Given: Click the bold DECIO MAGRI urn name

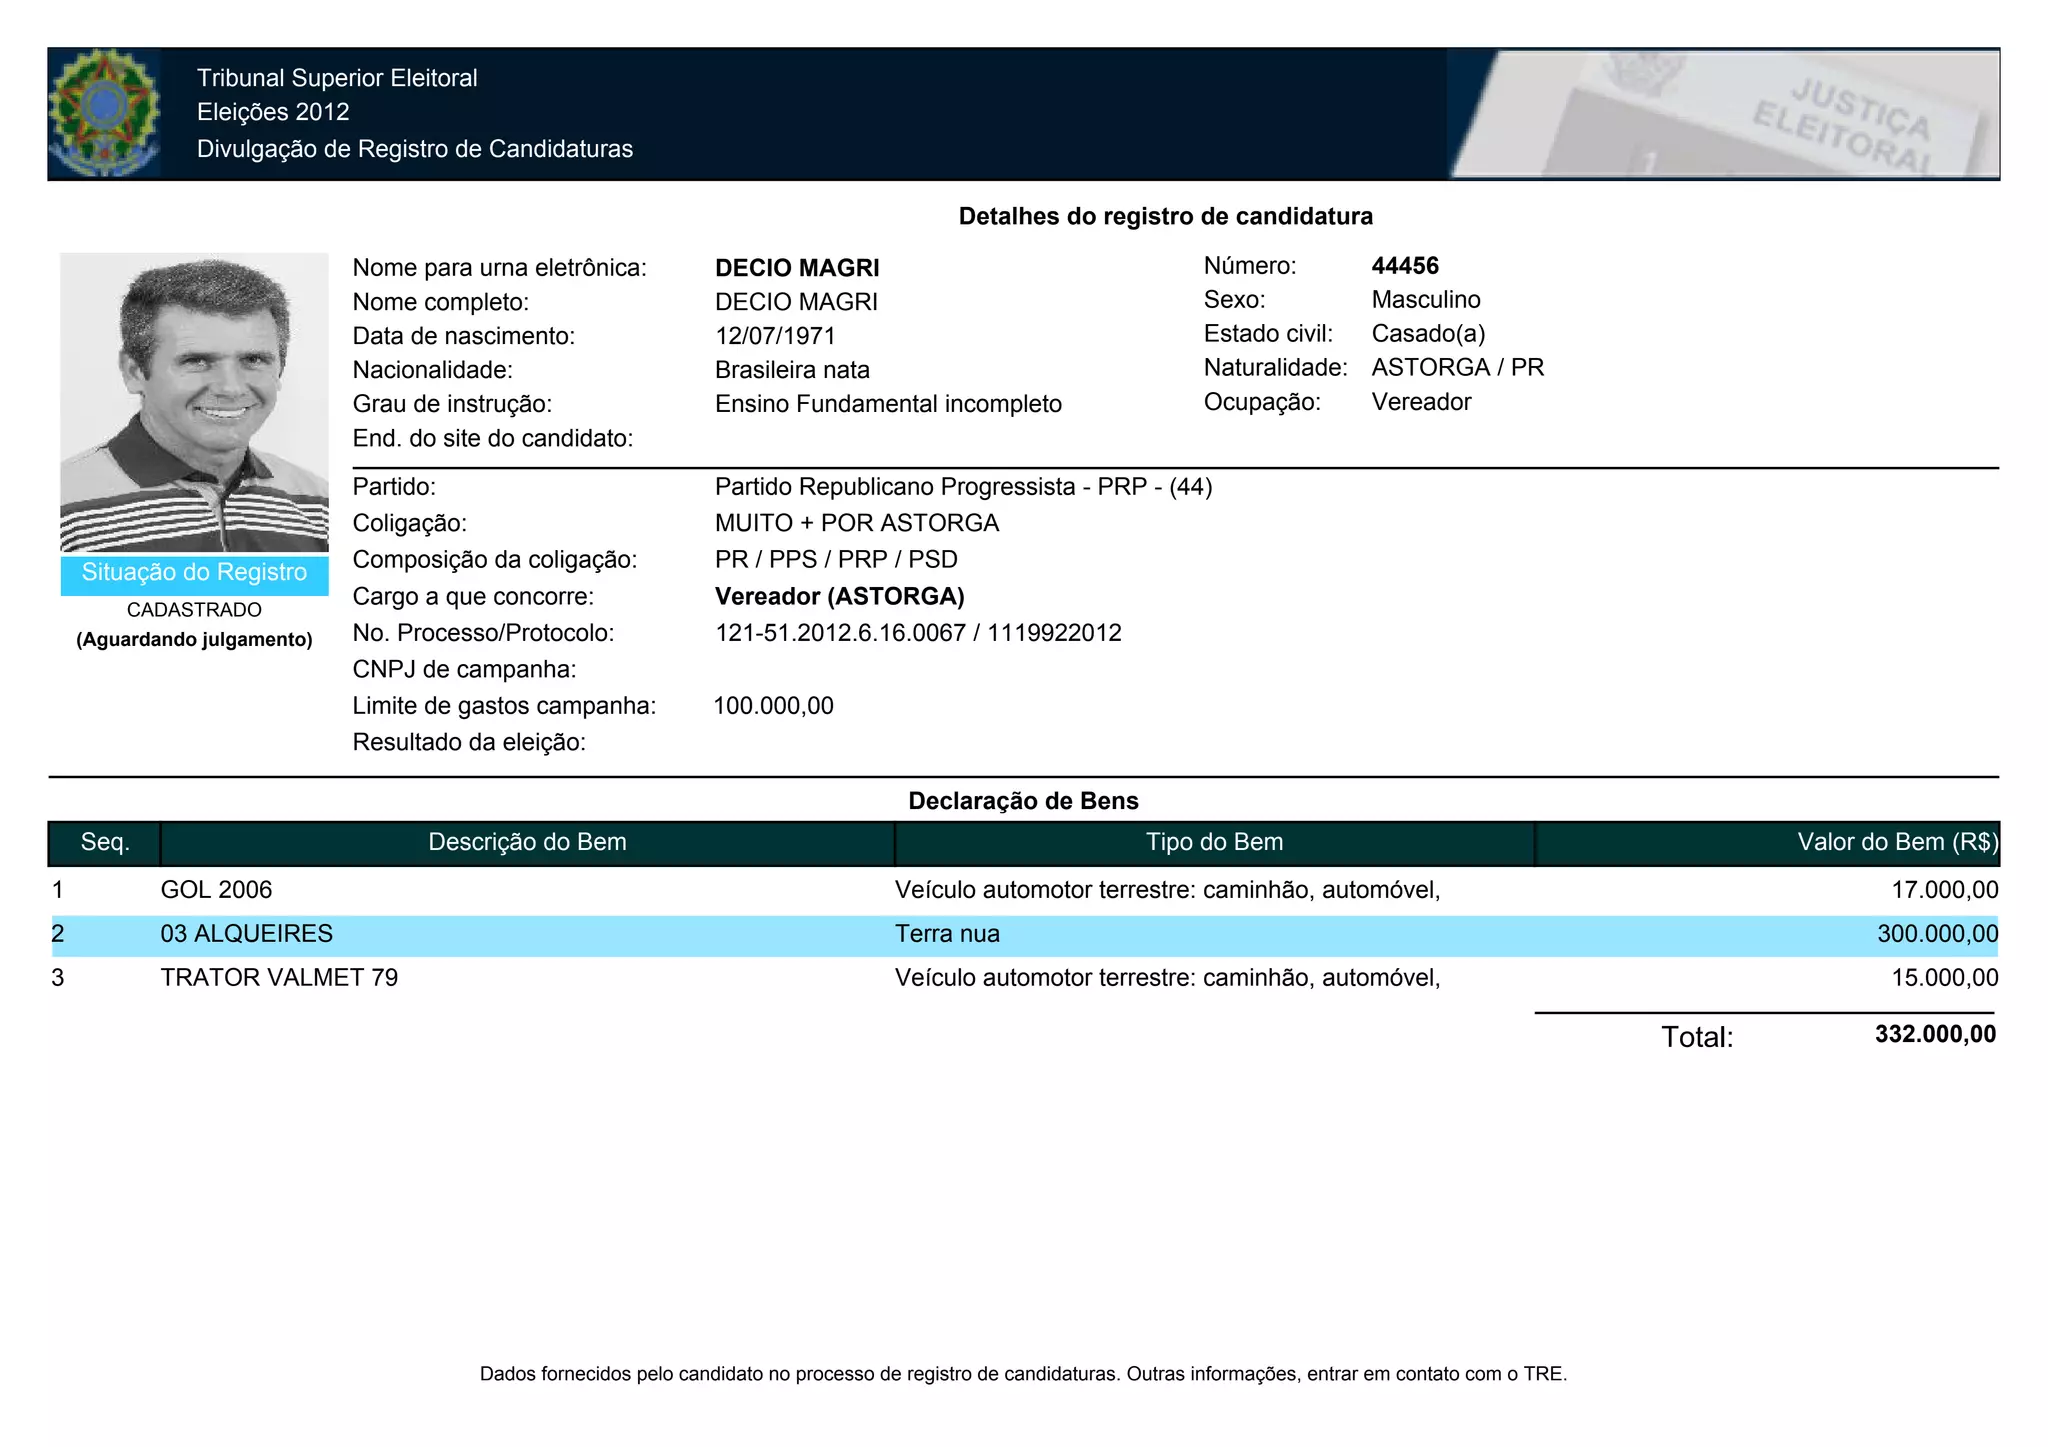Looking at the screenshot, I should tap(797, 268).
